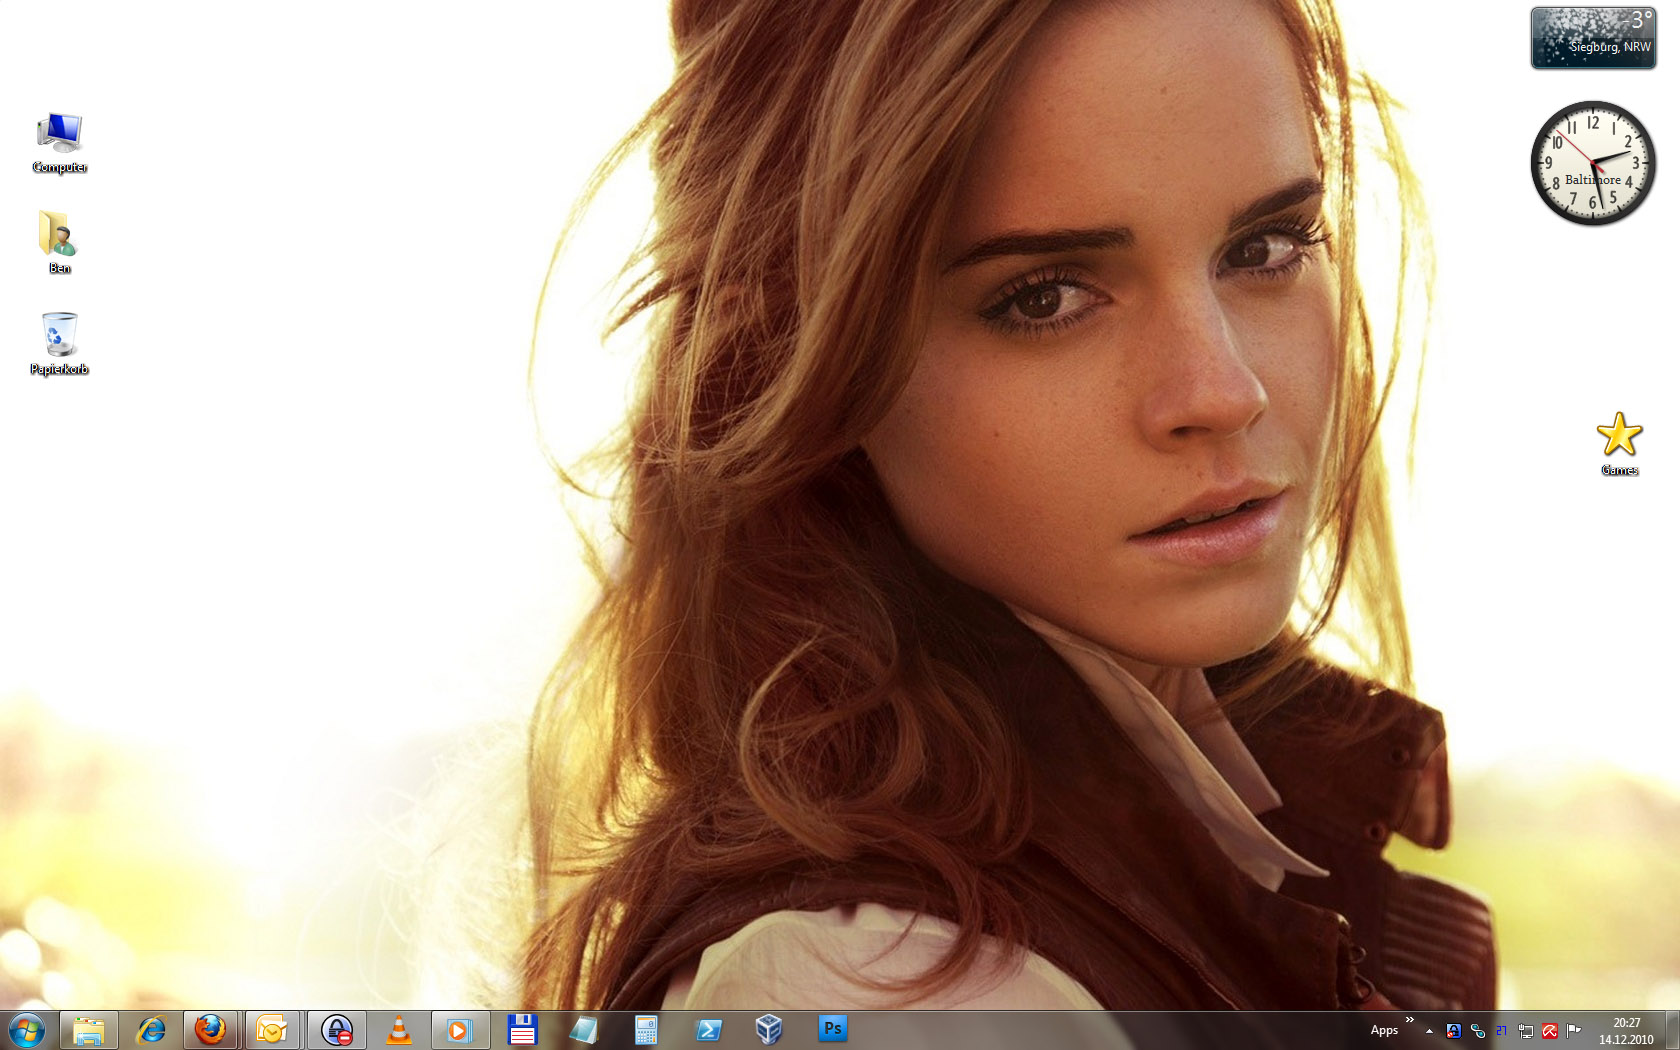Click the padlock tray icon
Image resolution: width=1680 pixels, height=1050 pixels.
pos(1454,1031)
